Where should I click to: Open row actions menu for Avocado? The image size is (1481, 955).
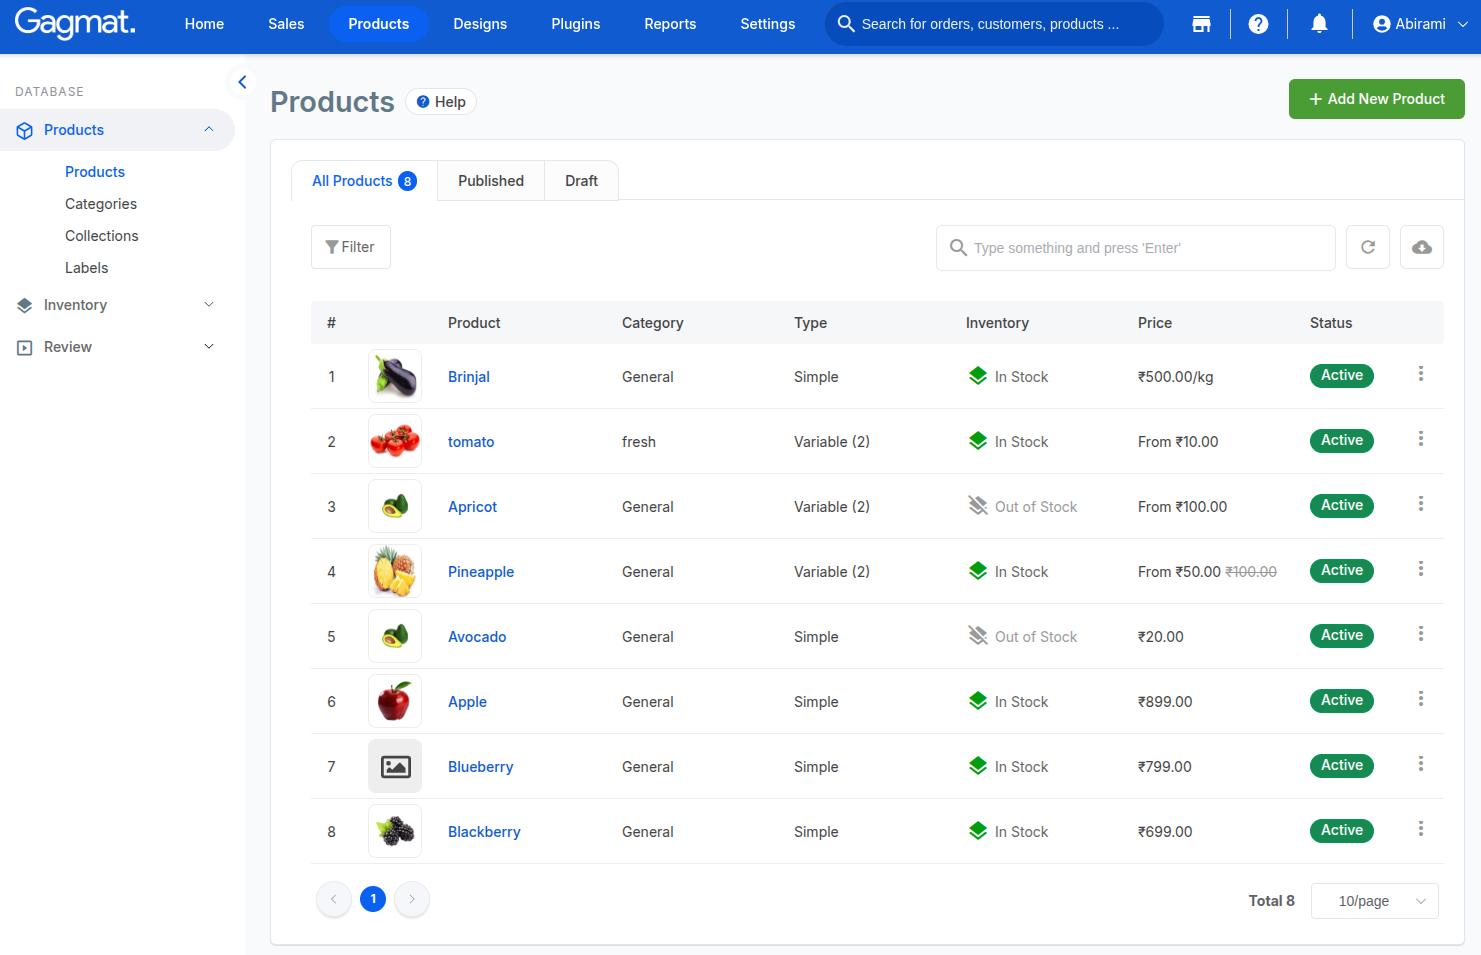tap(1420, 634)
